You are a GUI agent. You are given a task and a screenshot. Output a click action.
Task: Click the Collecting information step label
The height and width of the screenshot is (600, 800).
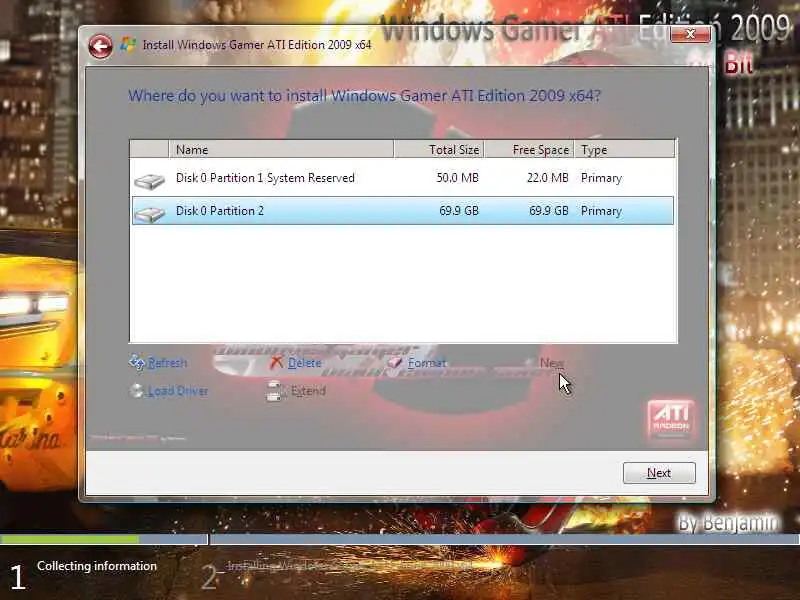[x=97, y=566]
